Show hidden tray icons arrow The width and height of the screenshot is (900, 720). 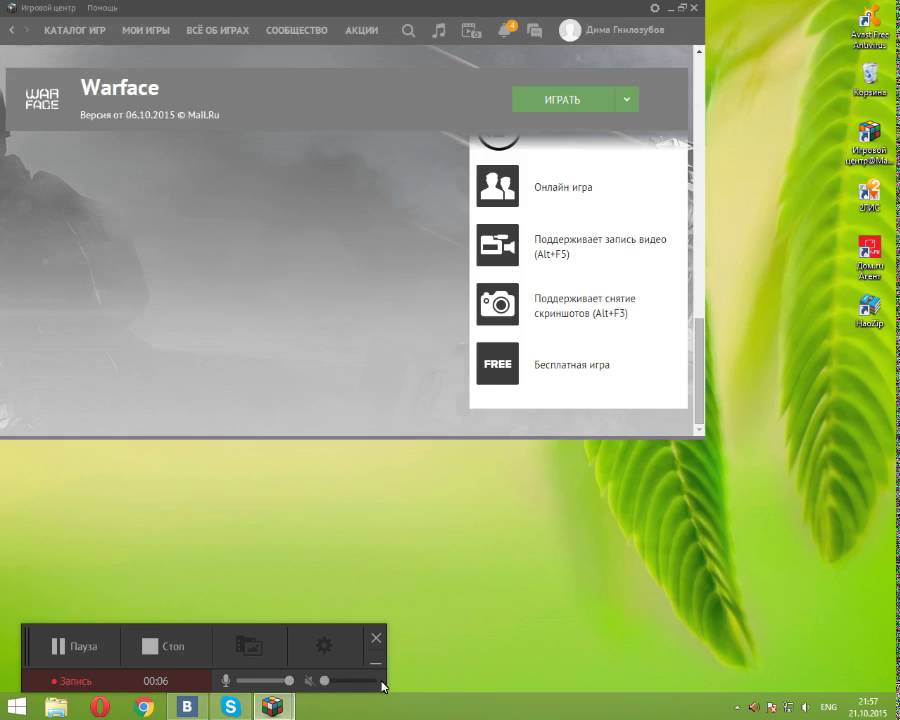point(738,708)
